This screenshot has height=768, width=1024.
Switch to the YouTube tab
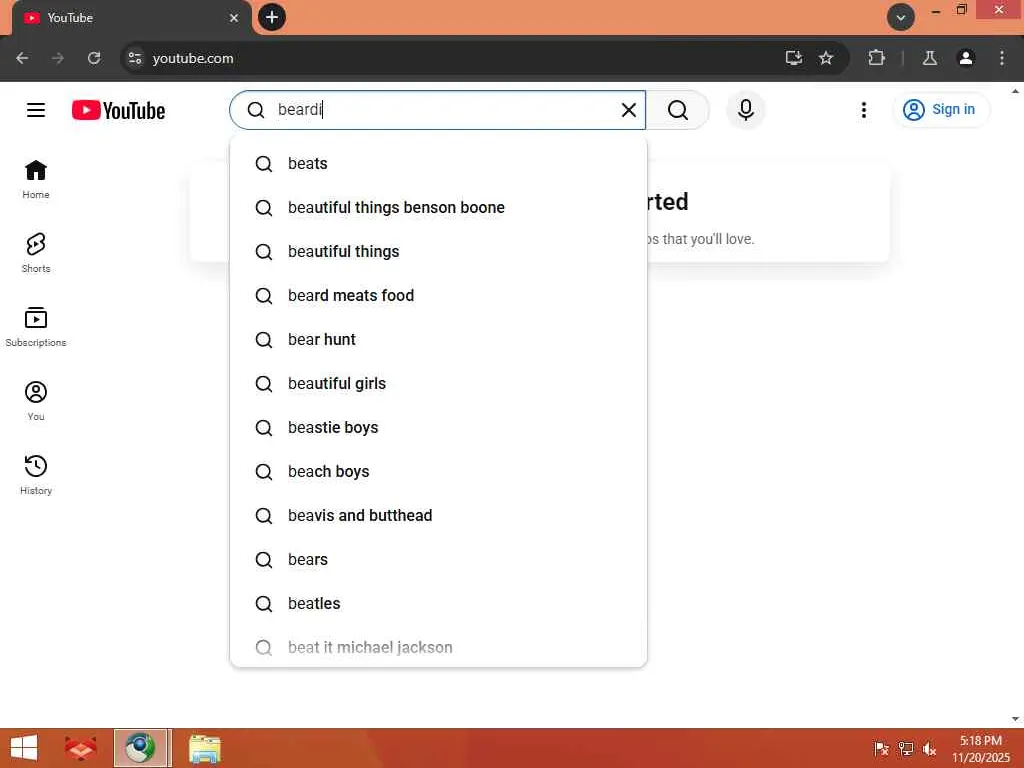point(131,18)
